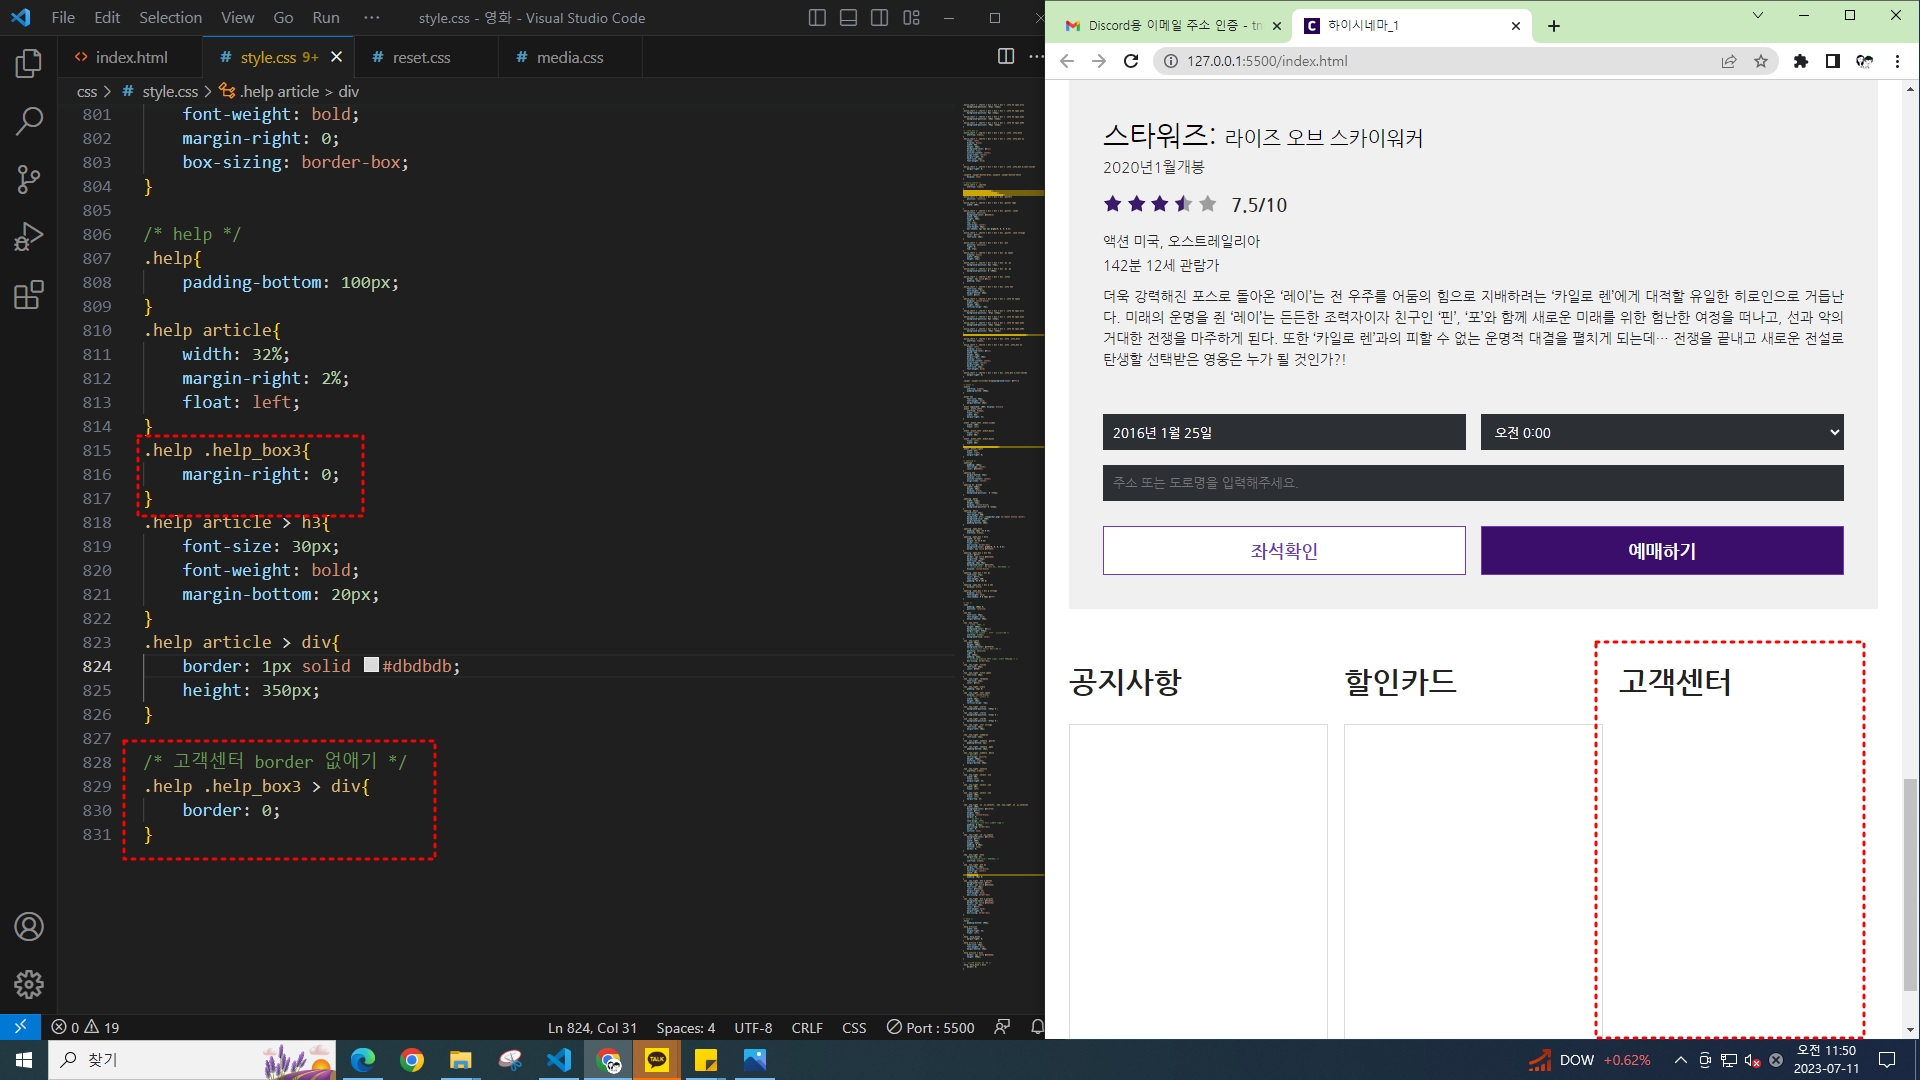Open the Source Control view
Screen dimensions: 1920x1080
point(29,179)
